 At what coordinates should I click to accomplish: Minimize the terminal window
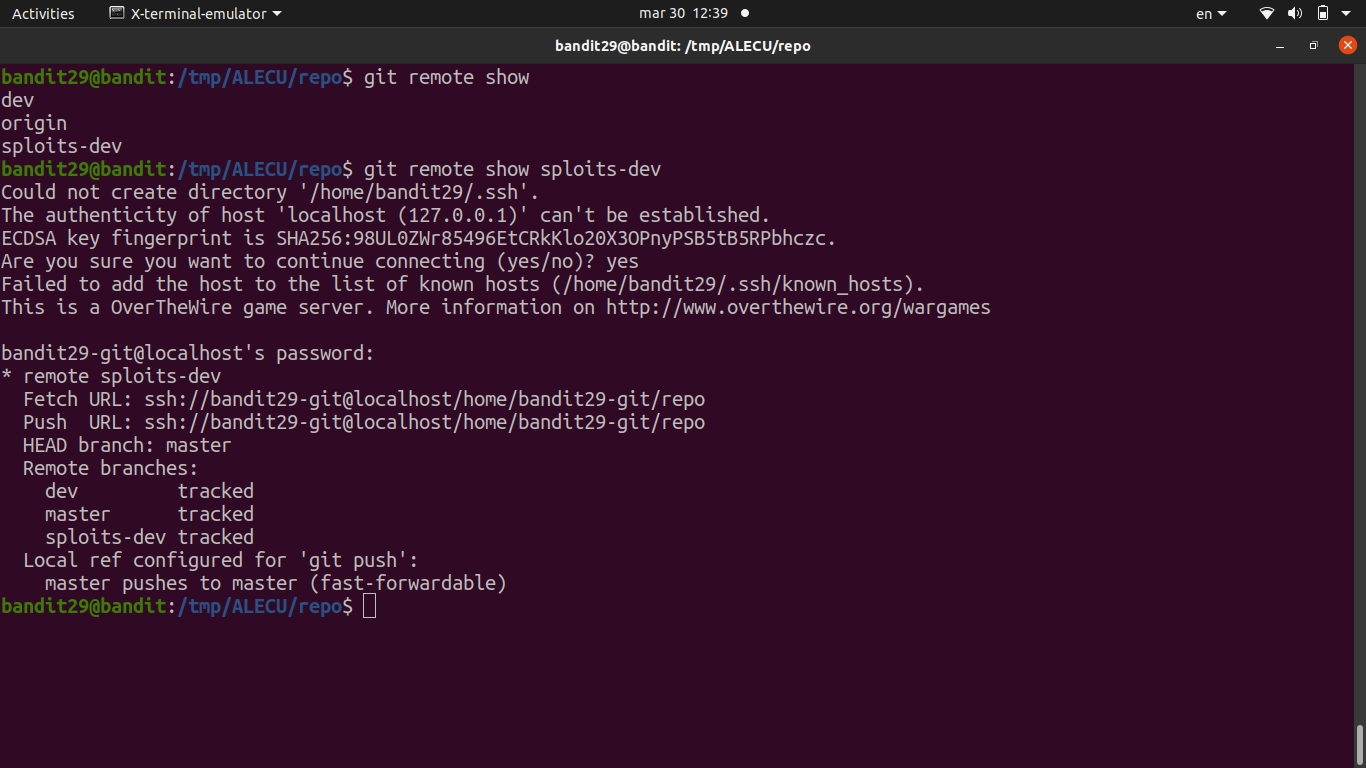tap(1280, 46)
